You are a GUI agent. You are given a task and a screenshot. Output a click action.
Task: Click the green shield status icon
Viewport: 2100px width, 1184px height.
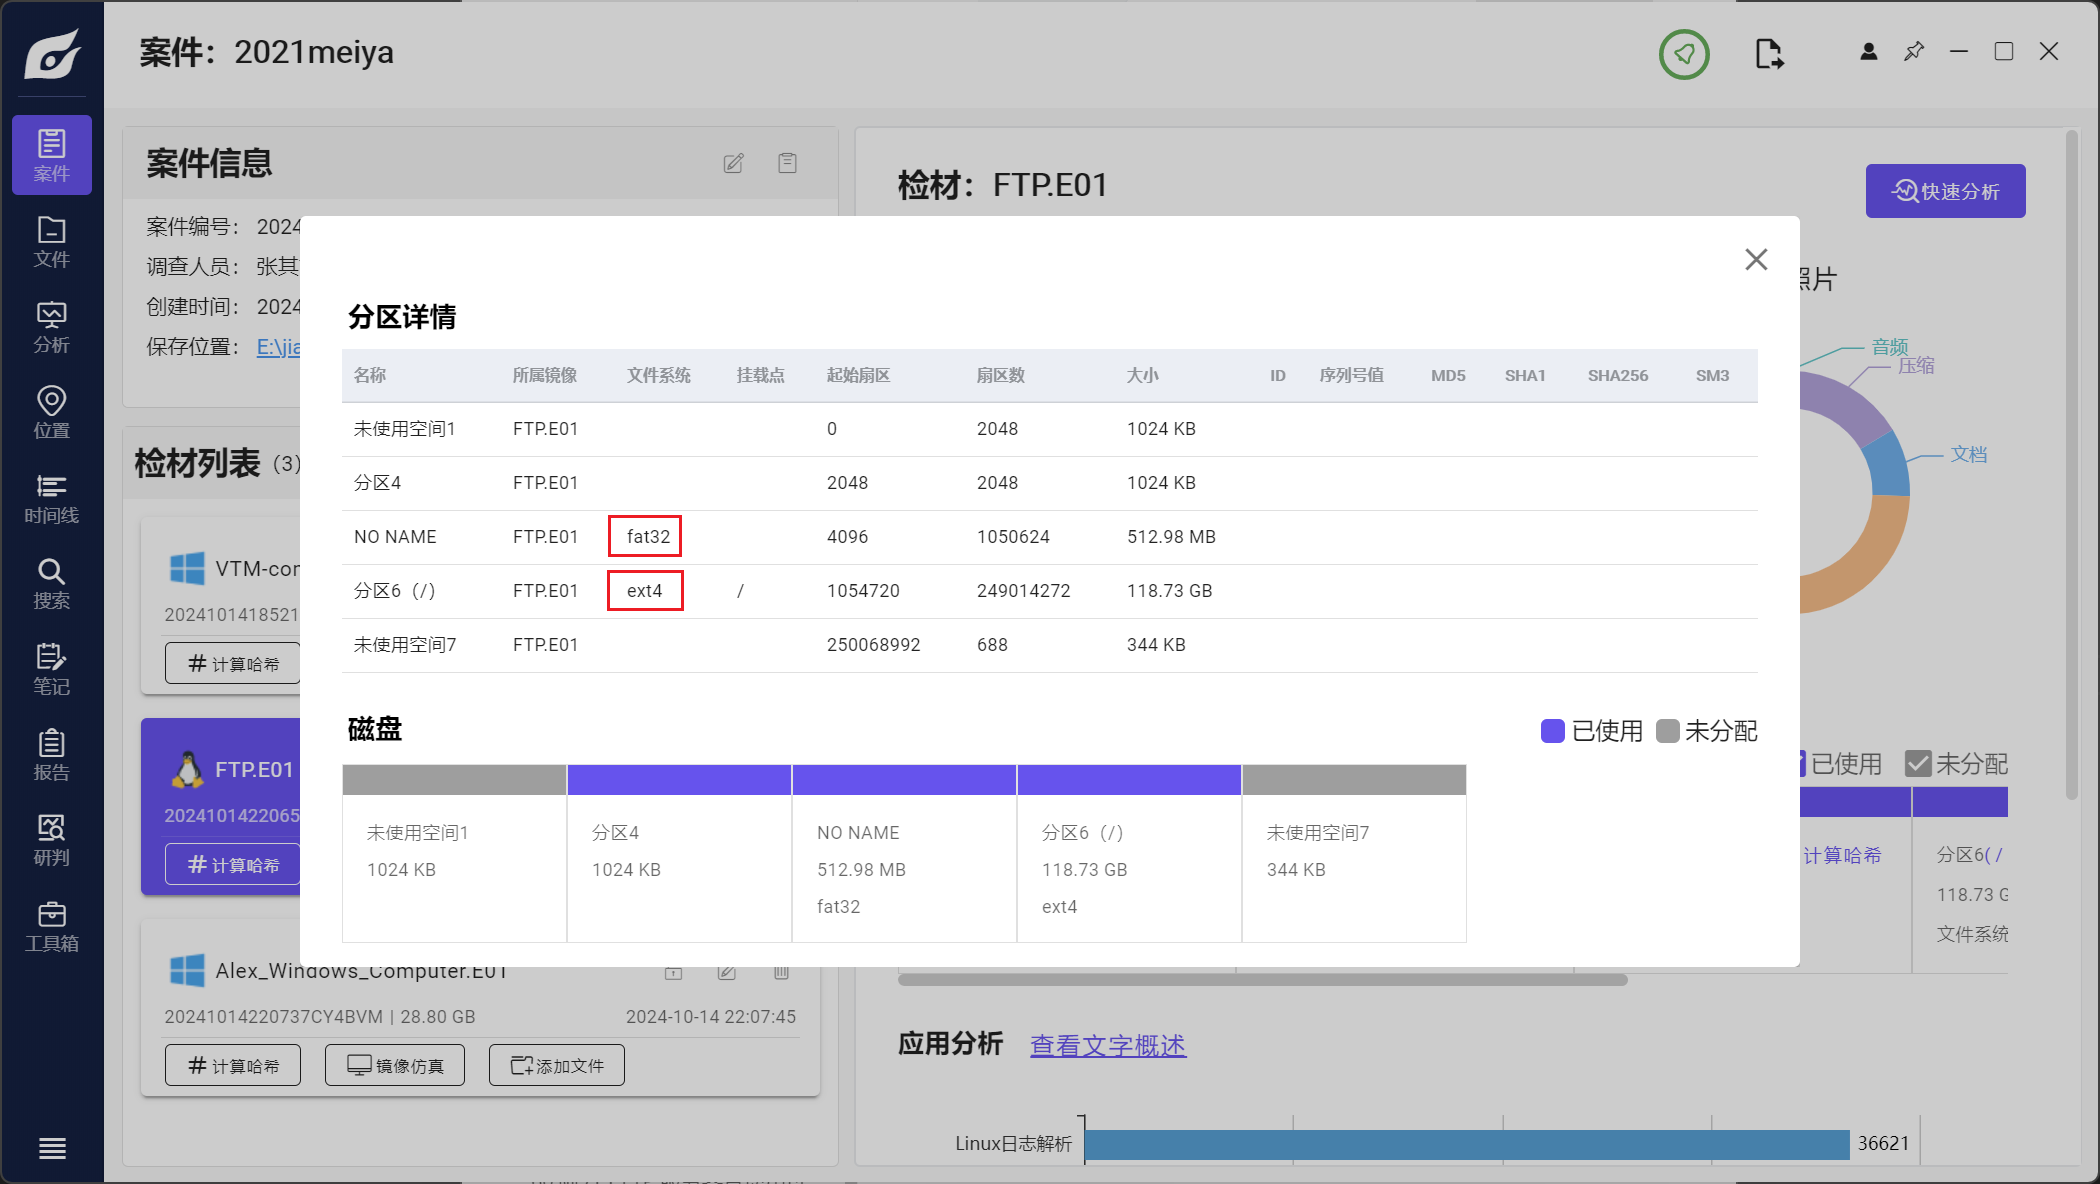tap(1684, 54)
